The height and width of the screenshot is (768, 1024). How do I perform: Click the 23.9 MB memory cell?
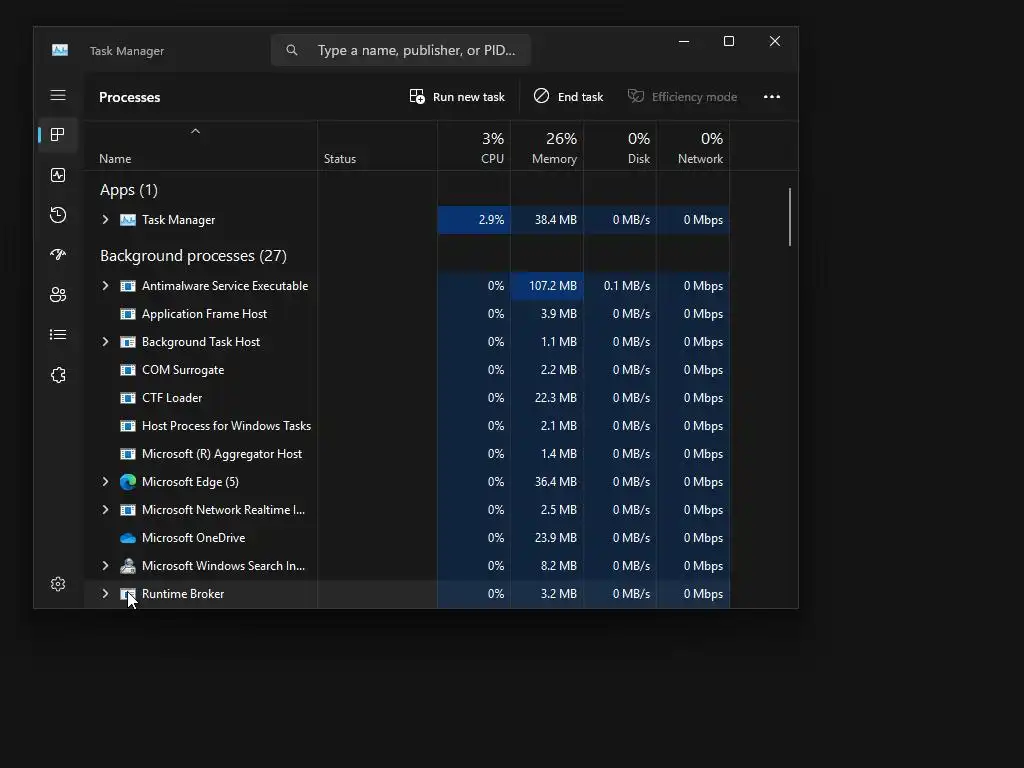[547, 538]
